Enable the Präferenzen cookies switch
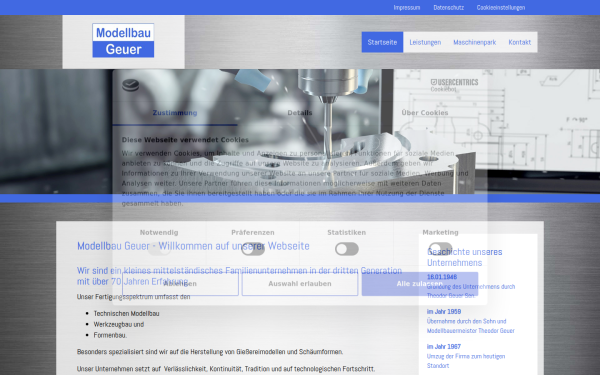Viewport: 600px width, 375px height. pyautogui.click(x=253, y=249)
